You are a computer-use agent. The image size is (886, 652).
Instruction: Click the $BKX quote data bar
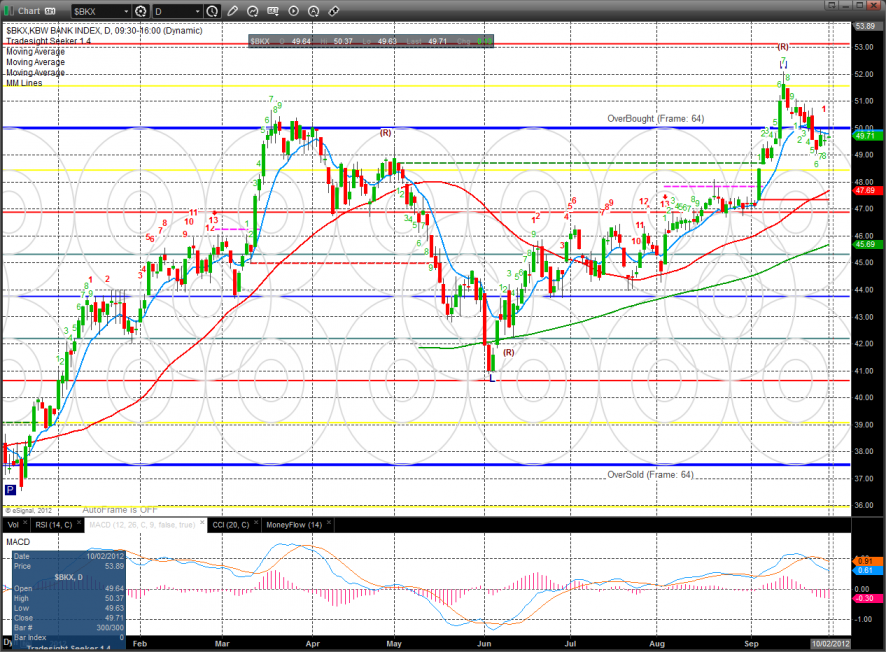click(x=371, y=41)
